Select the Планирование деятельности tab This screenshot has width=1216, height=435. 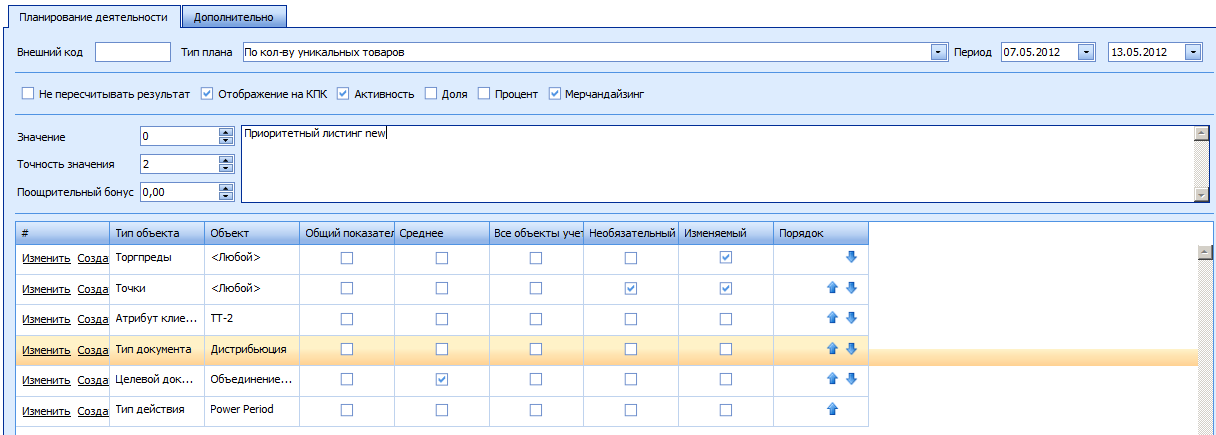pos(93,17)
